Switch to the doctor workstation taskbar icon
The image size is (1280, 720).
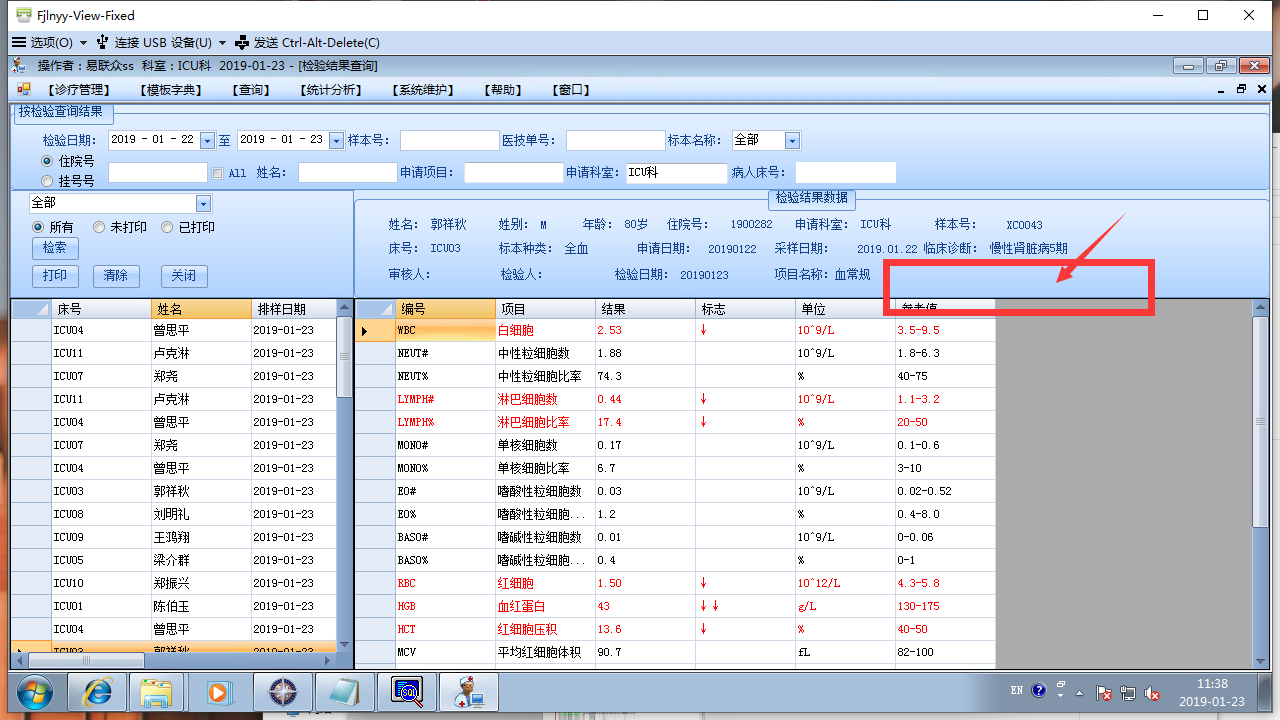468,692
